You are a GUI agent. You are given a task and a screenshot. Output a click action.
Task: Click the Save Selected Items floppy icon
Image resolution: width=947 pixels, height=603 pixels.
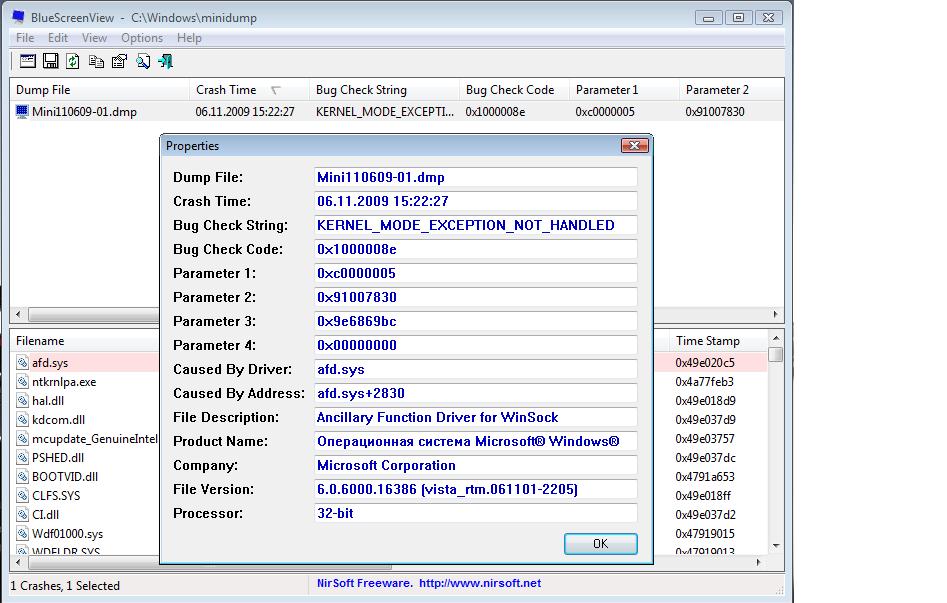51,61
